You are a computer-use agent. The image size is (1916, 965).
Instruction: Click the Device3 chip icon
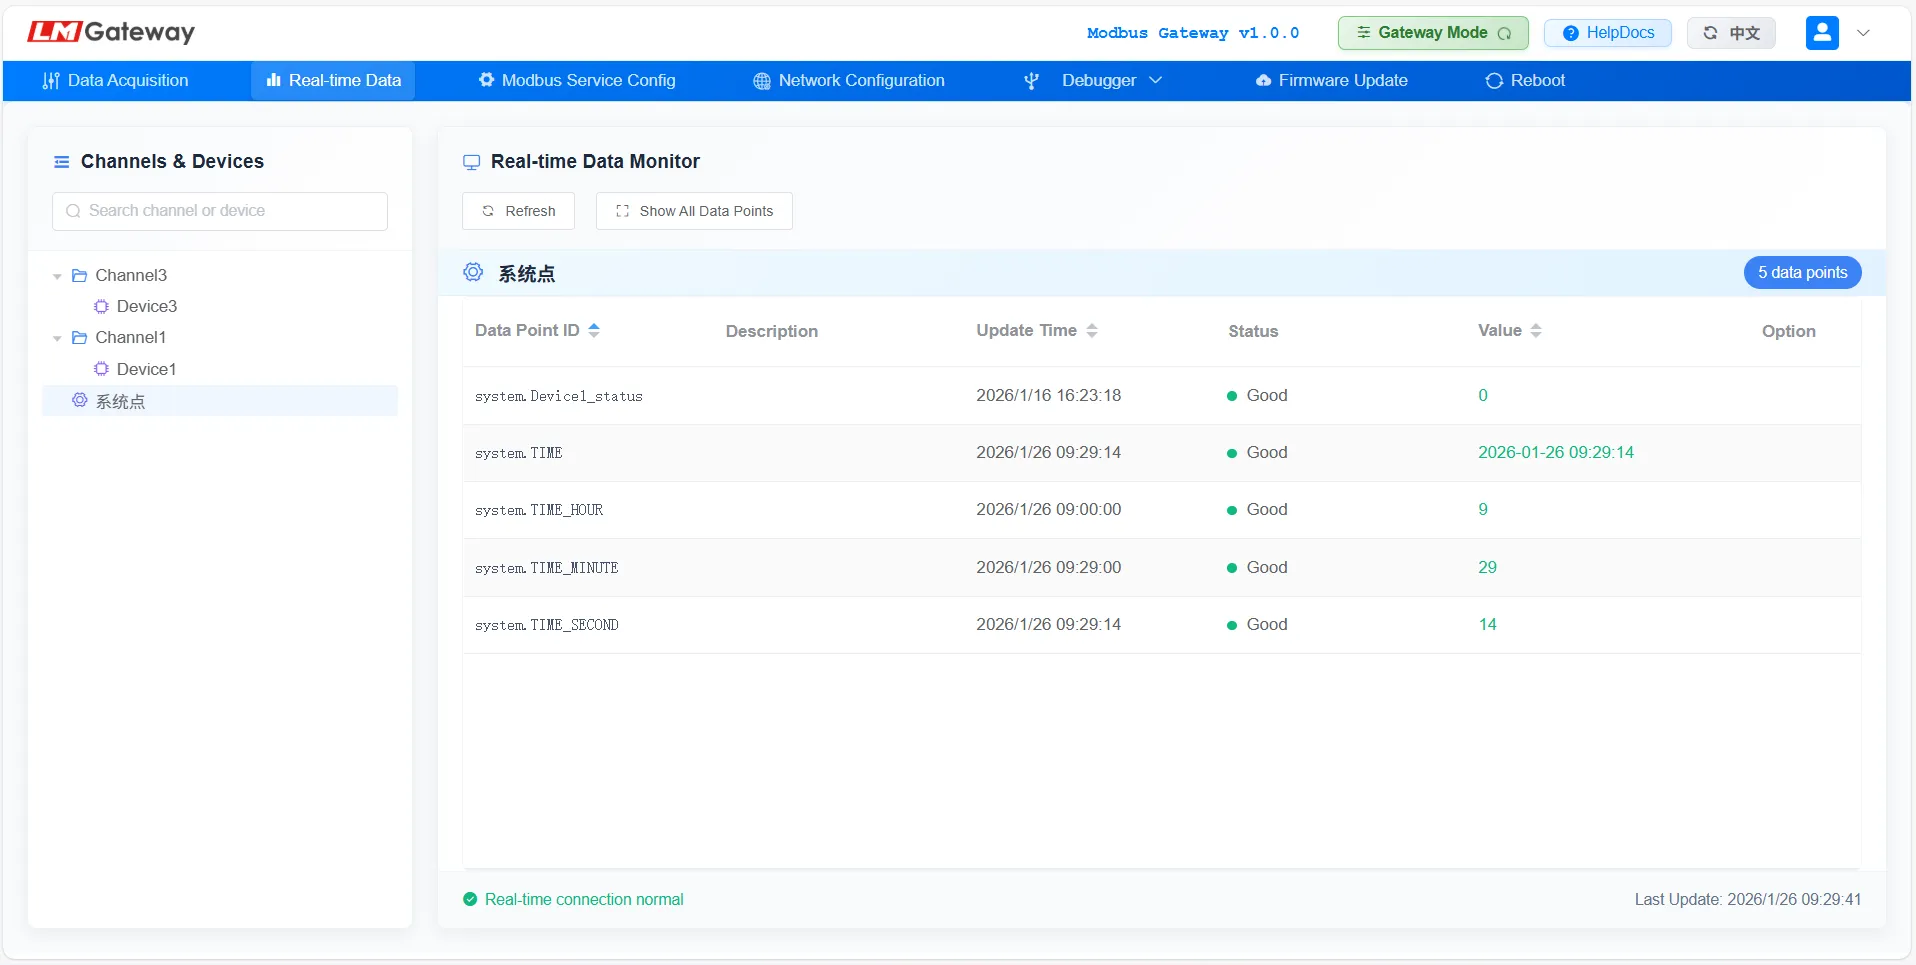tap(101, 307)
